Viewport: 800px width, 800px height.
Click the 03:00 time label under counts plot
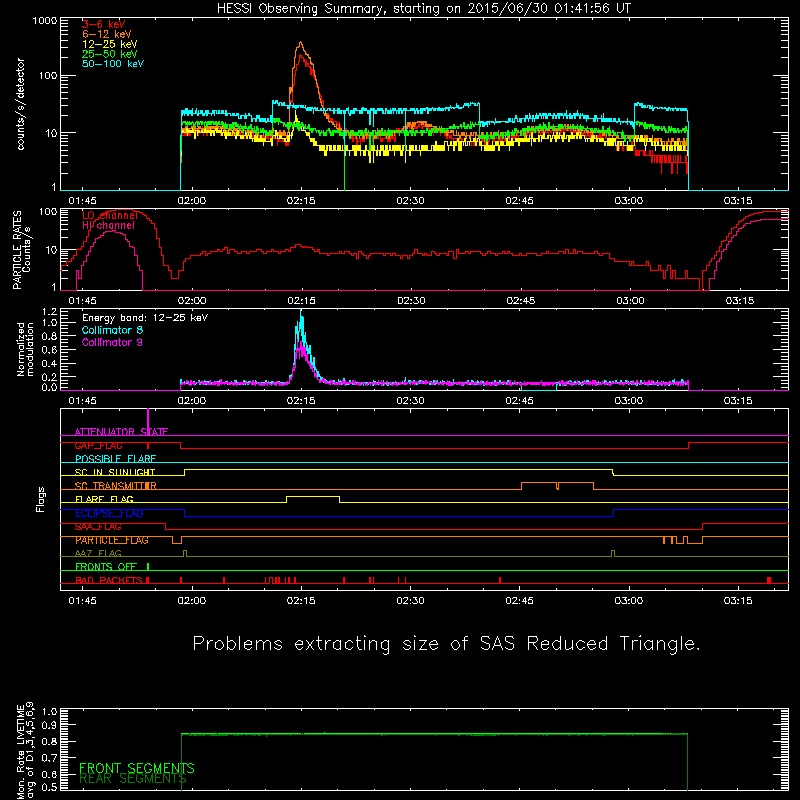pos(629,201)
